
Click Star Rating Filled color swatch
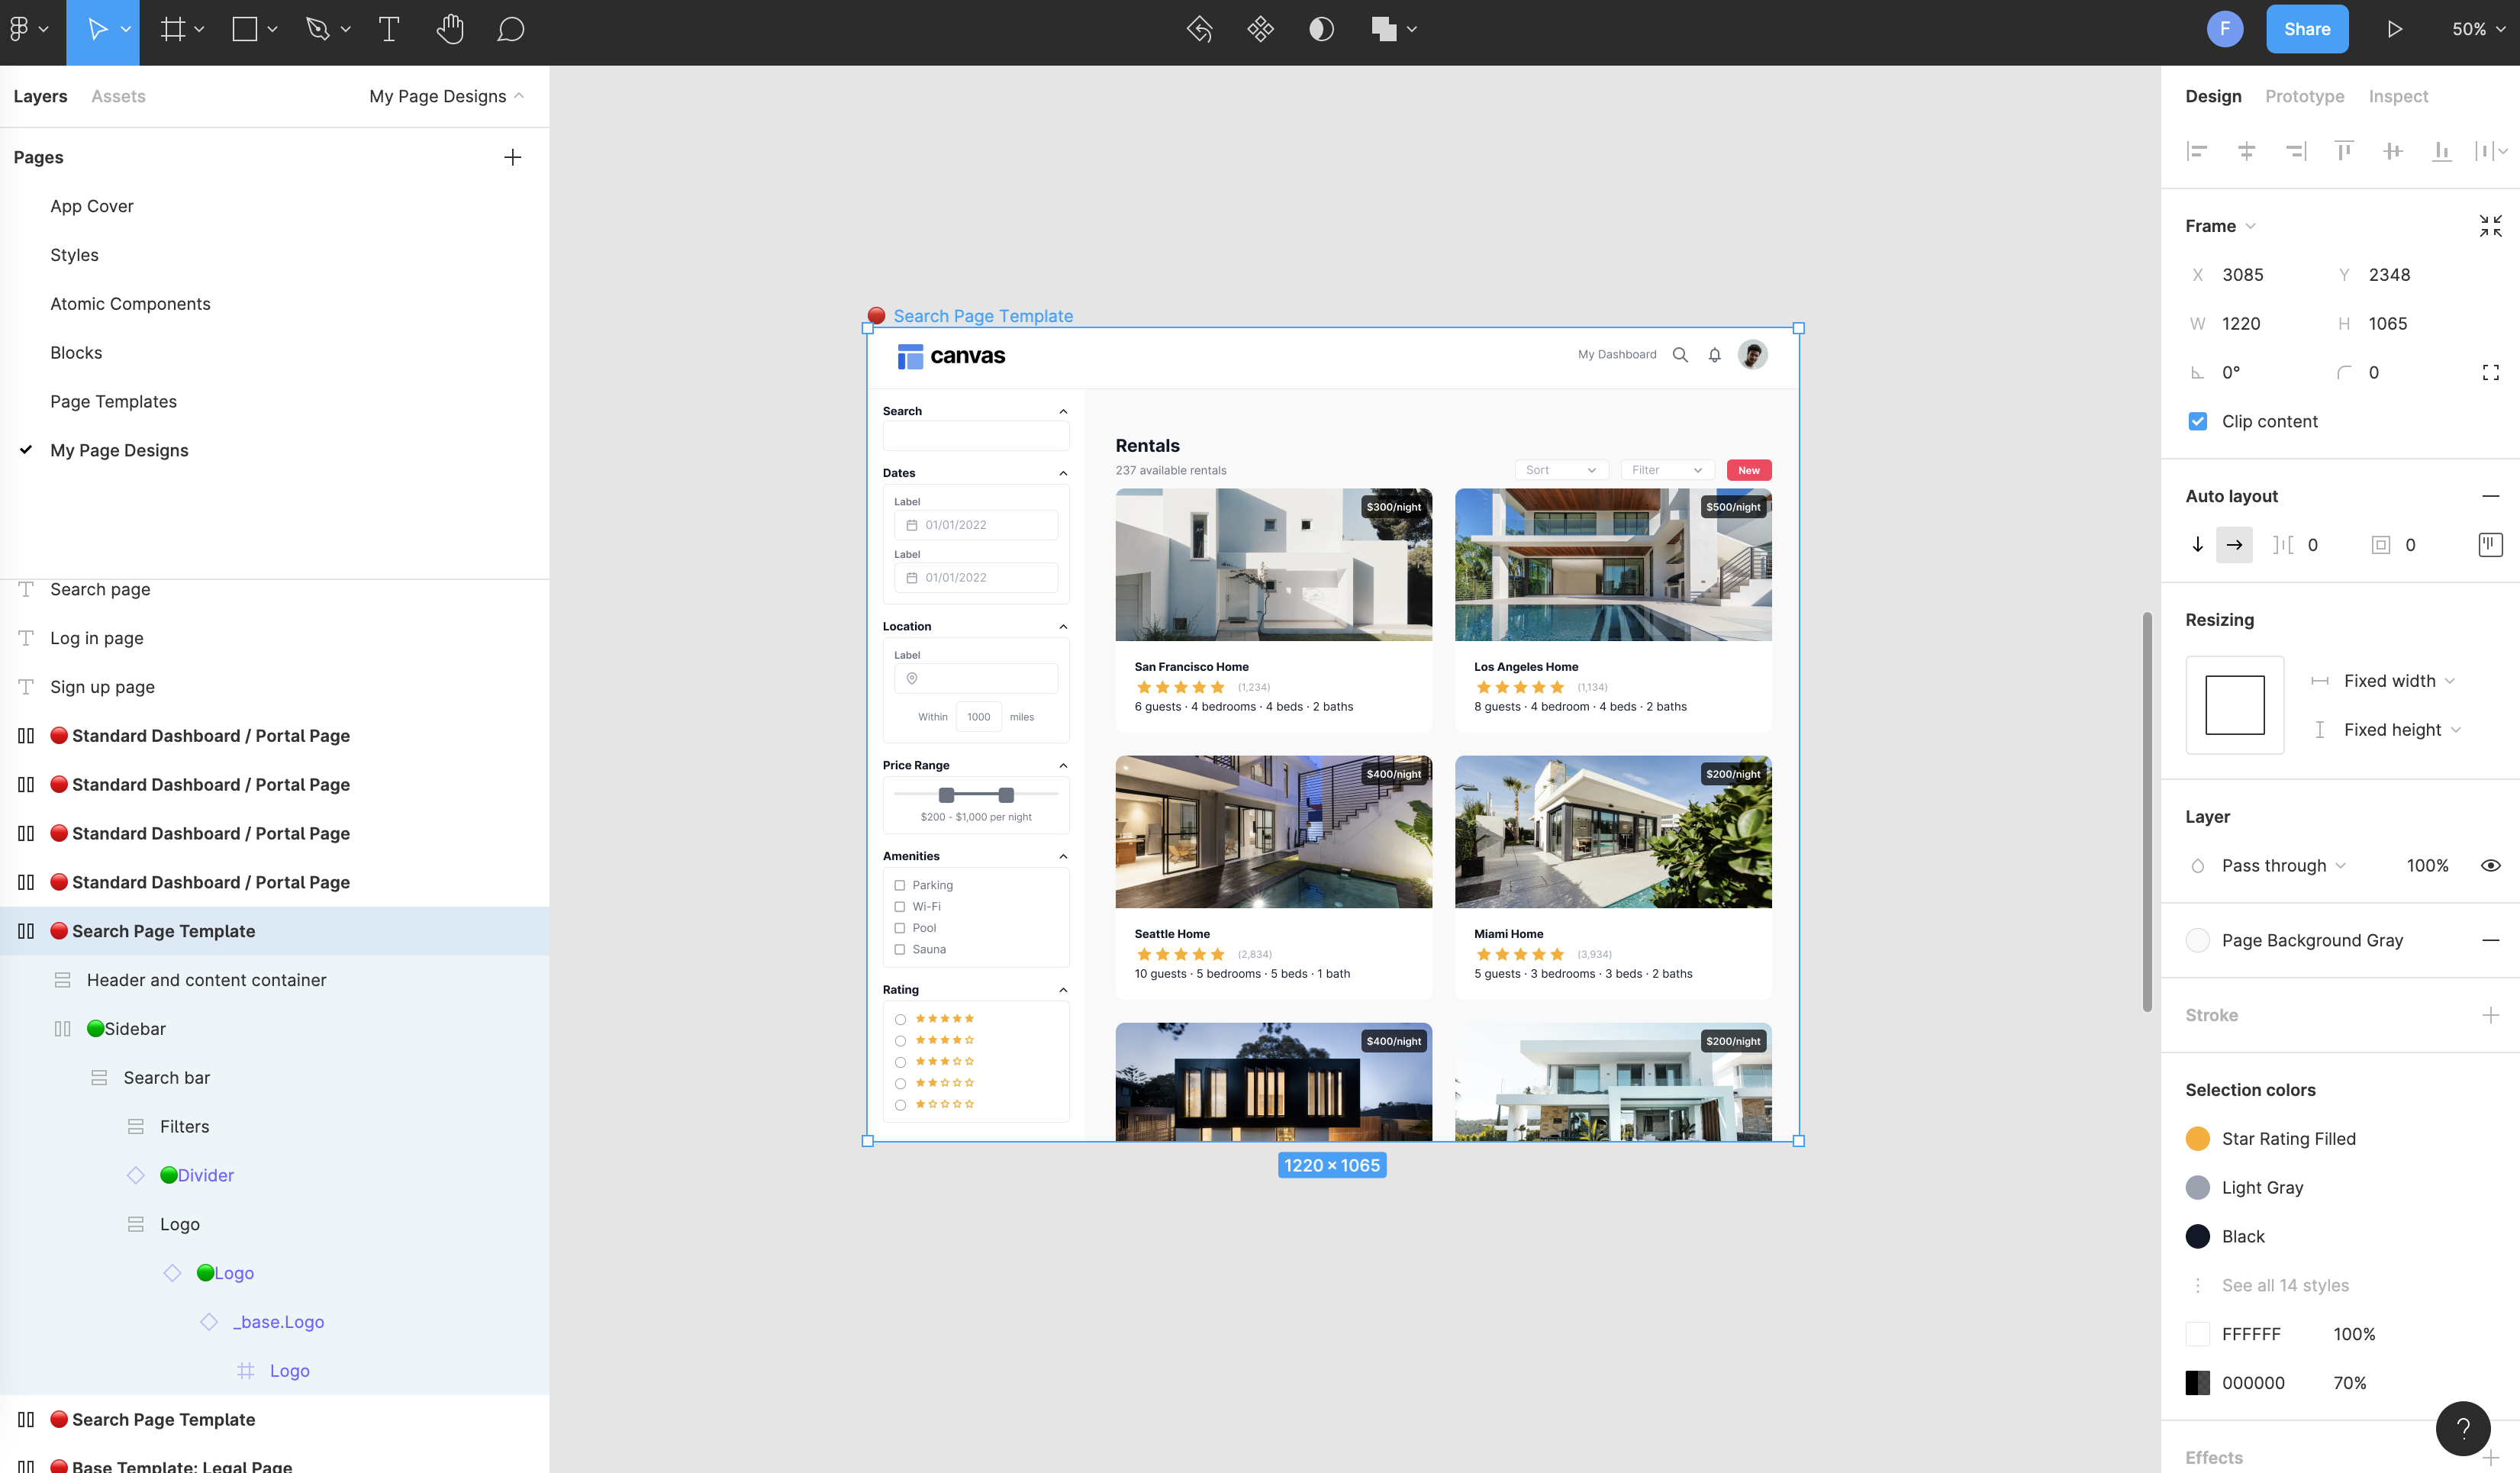coord(2197,1139)
